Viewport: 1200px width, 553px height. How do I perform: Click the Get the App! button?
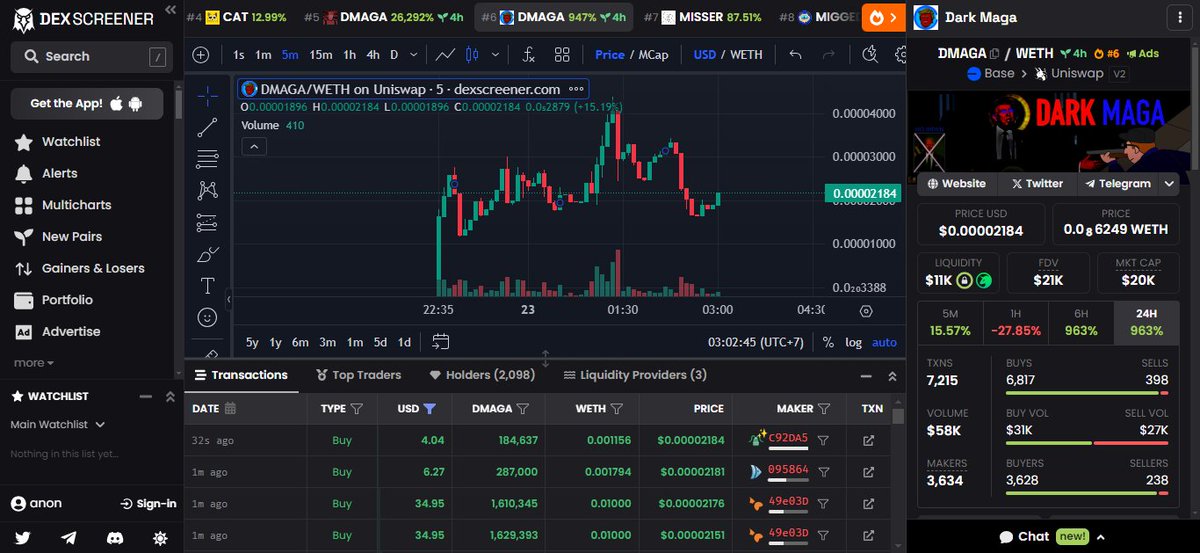point(87,103)
